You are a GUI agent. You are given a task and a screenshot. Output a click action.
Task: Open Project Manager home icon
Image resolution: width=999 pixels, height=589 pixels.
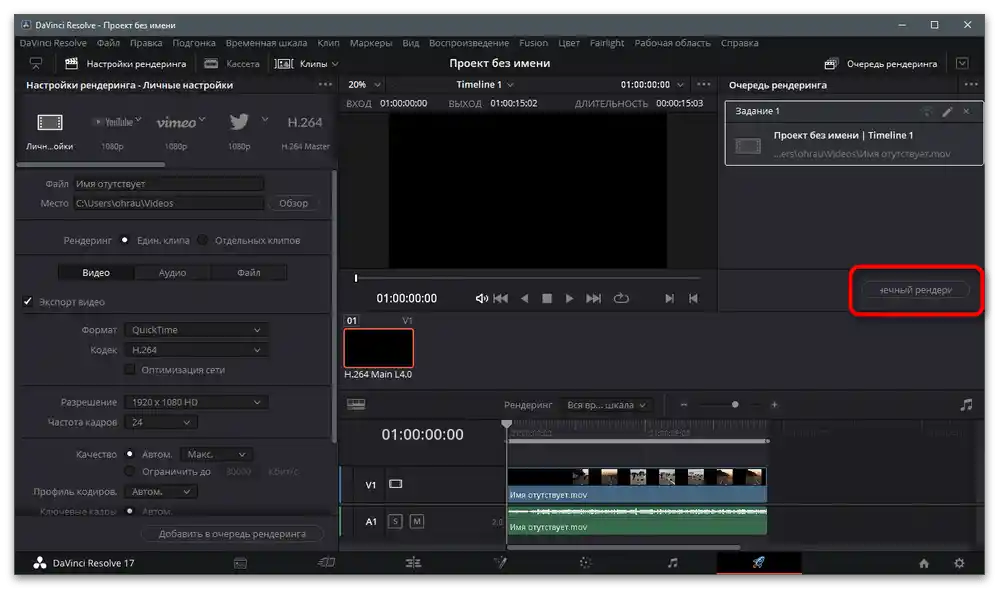[924, 563]
